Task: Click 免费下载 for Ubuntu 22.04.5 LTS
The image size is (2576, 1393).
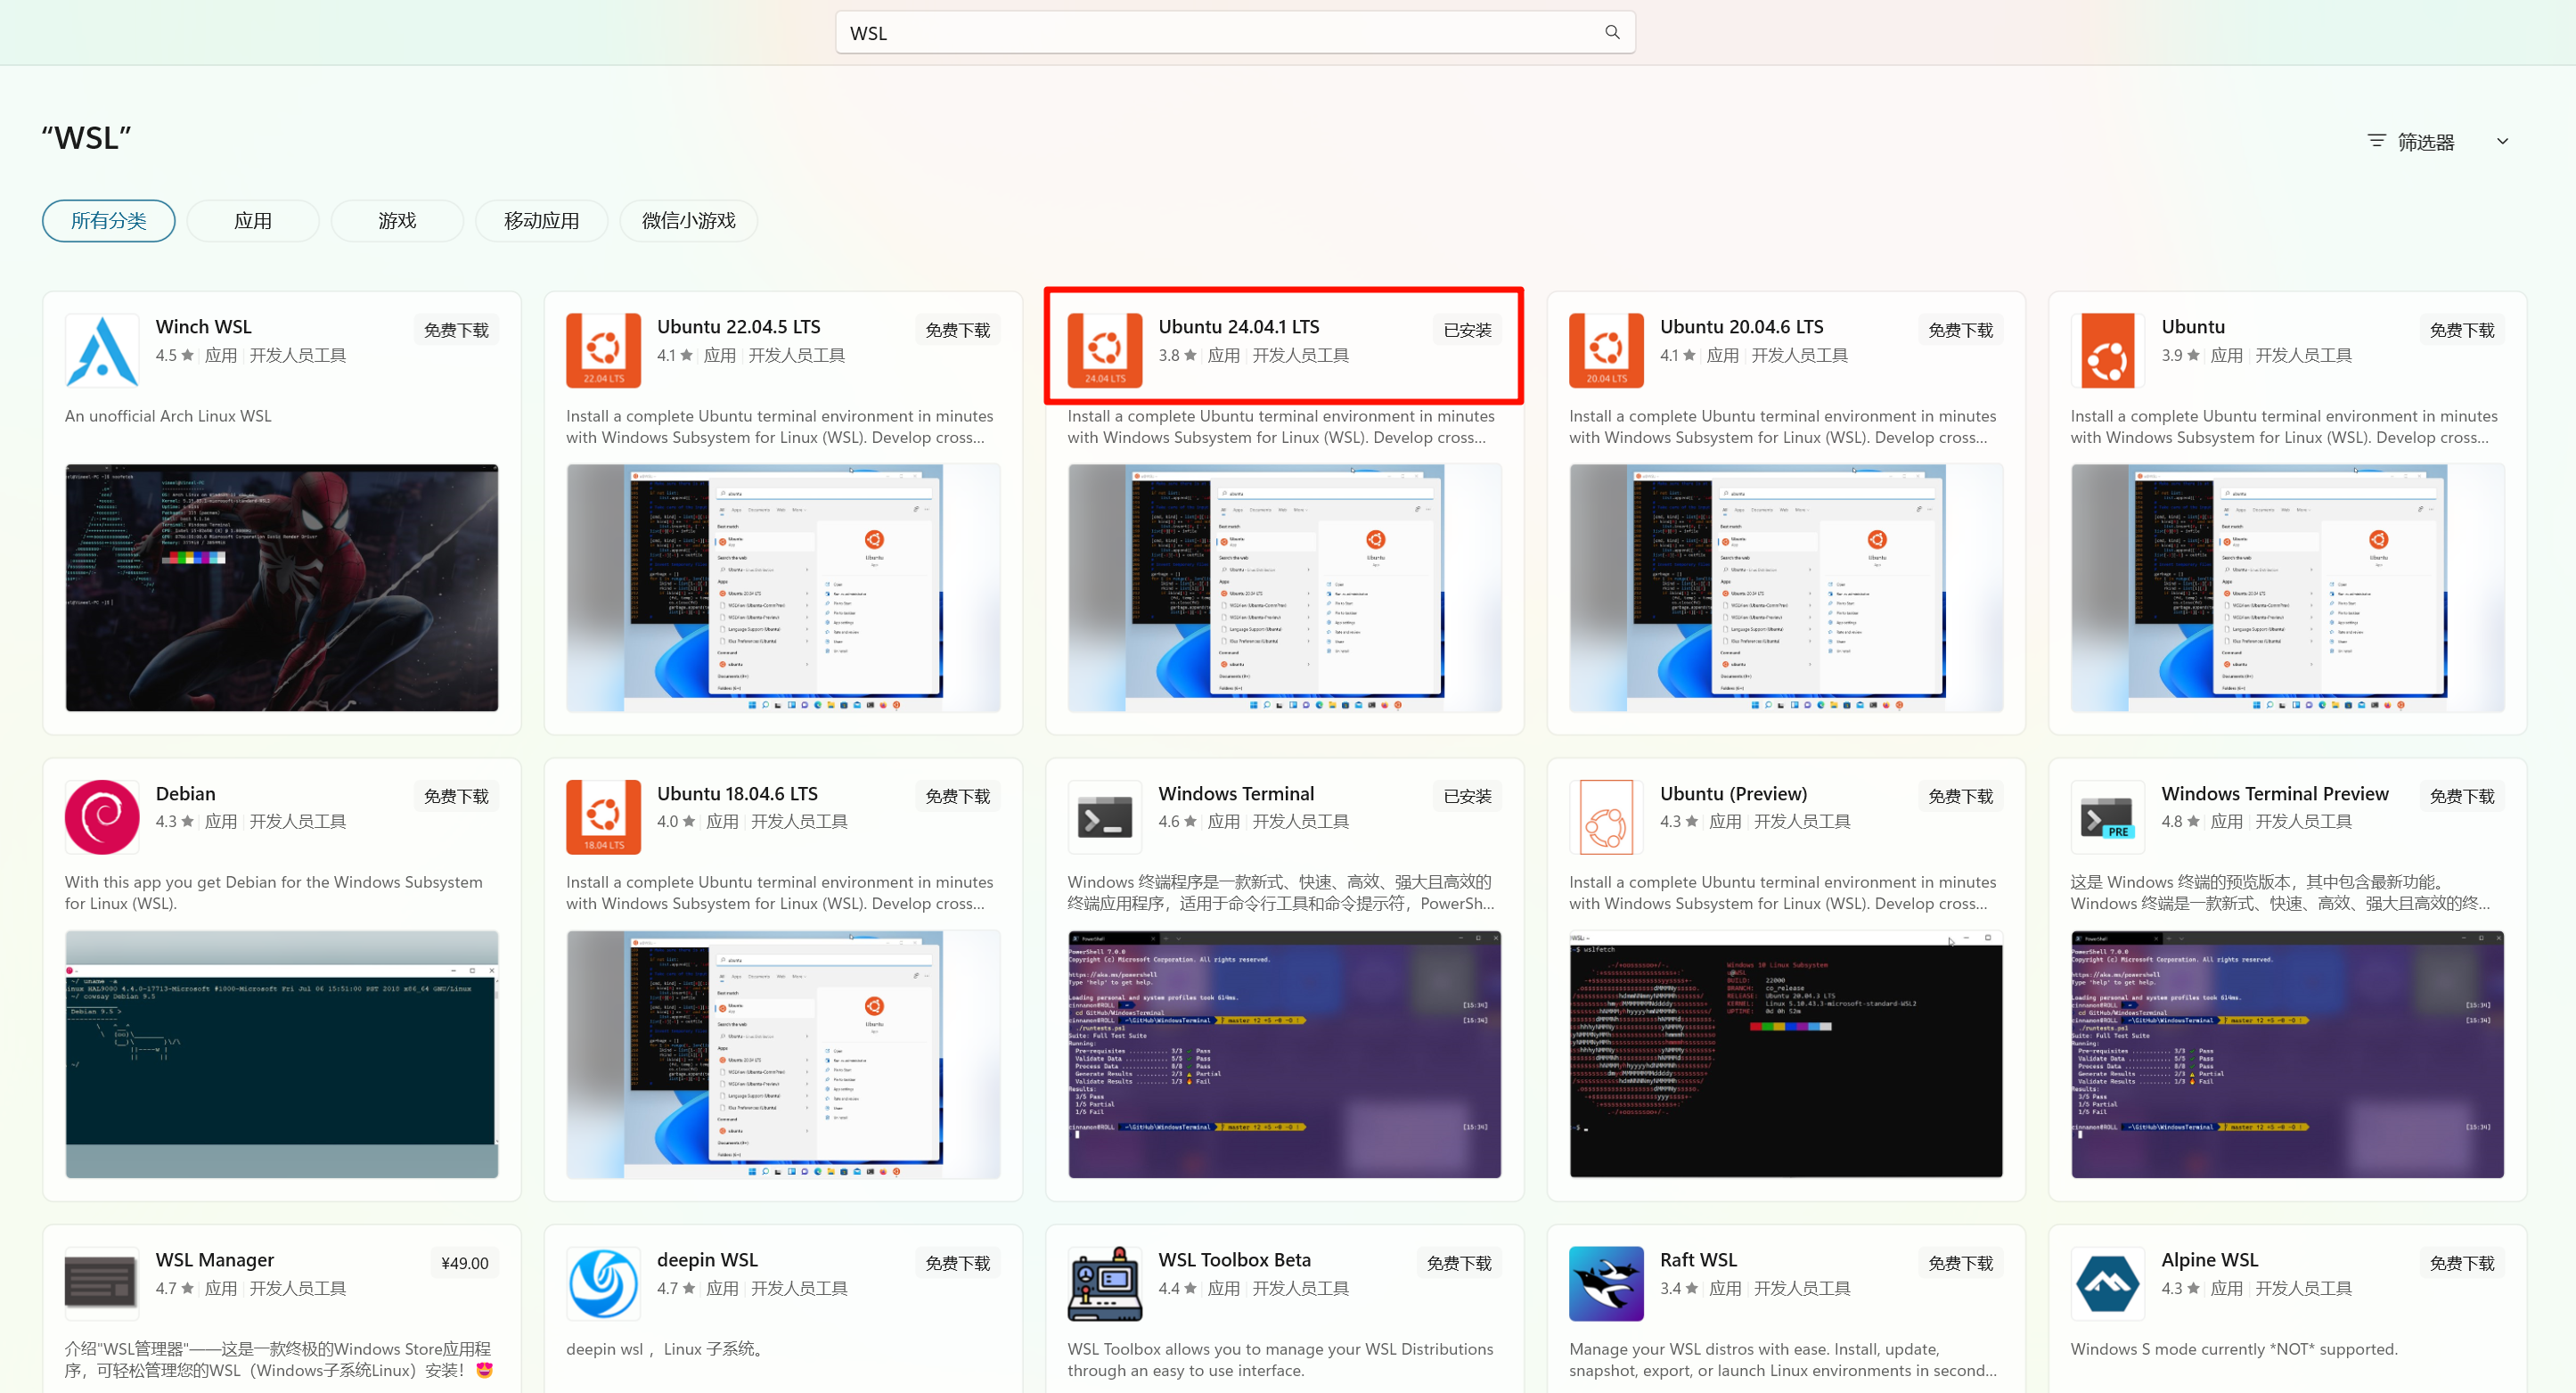Action: (x=956, y=329)
